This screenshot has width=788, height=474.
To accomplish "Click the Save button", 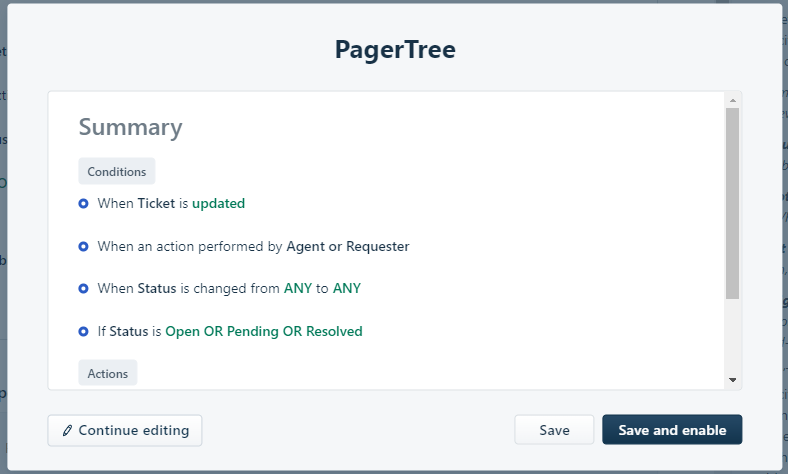I will (554, 430).
